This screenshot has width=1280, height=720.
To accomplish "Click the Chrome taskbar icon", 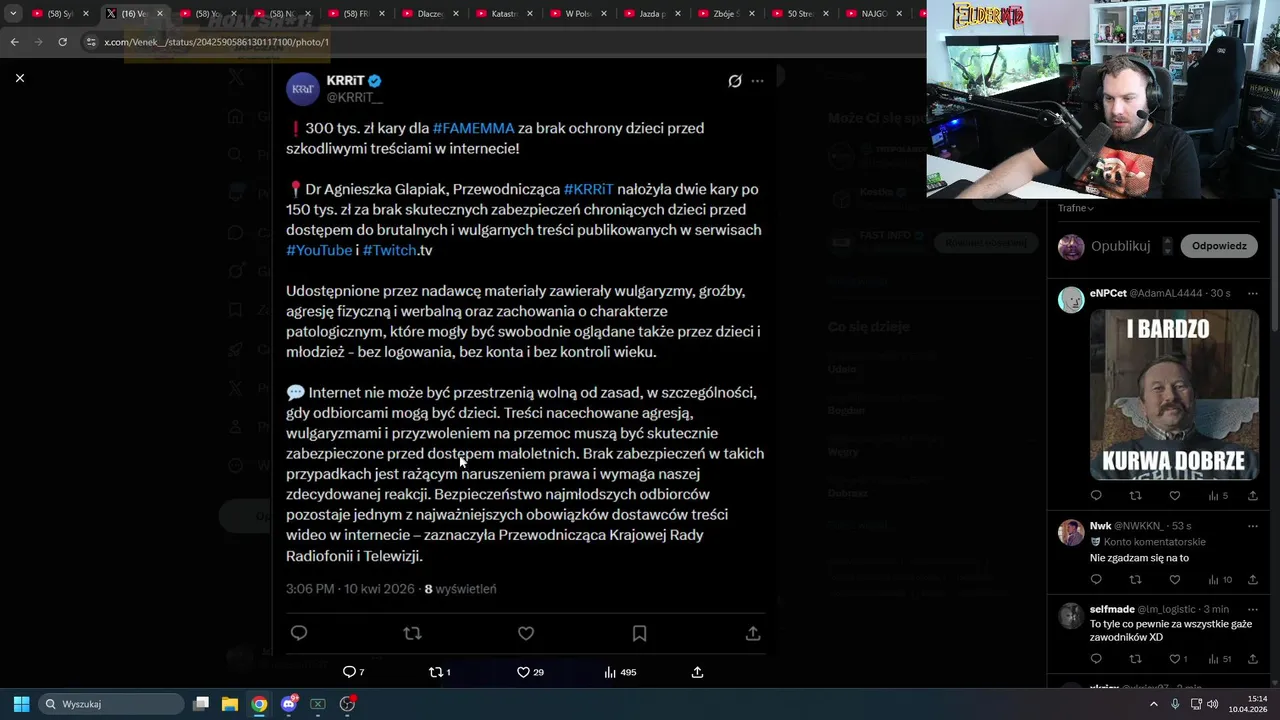I will [259, 704].
